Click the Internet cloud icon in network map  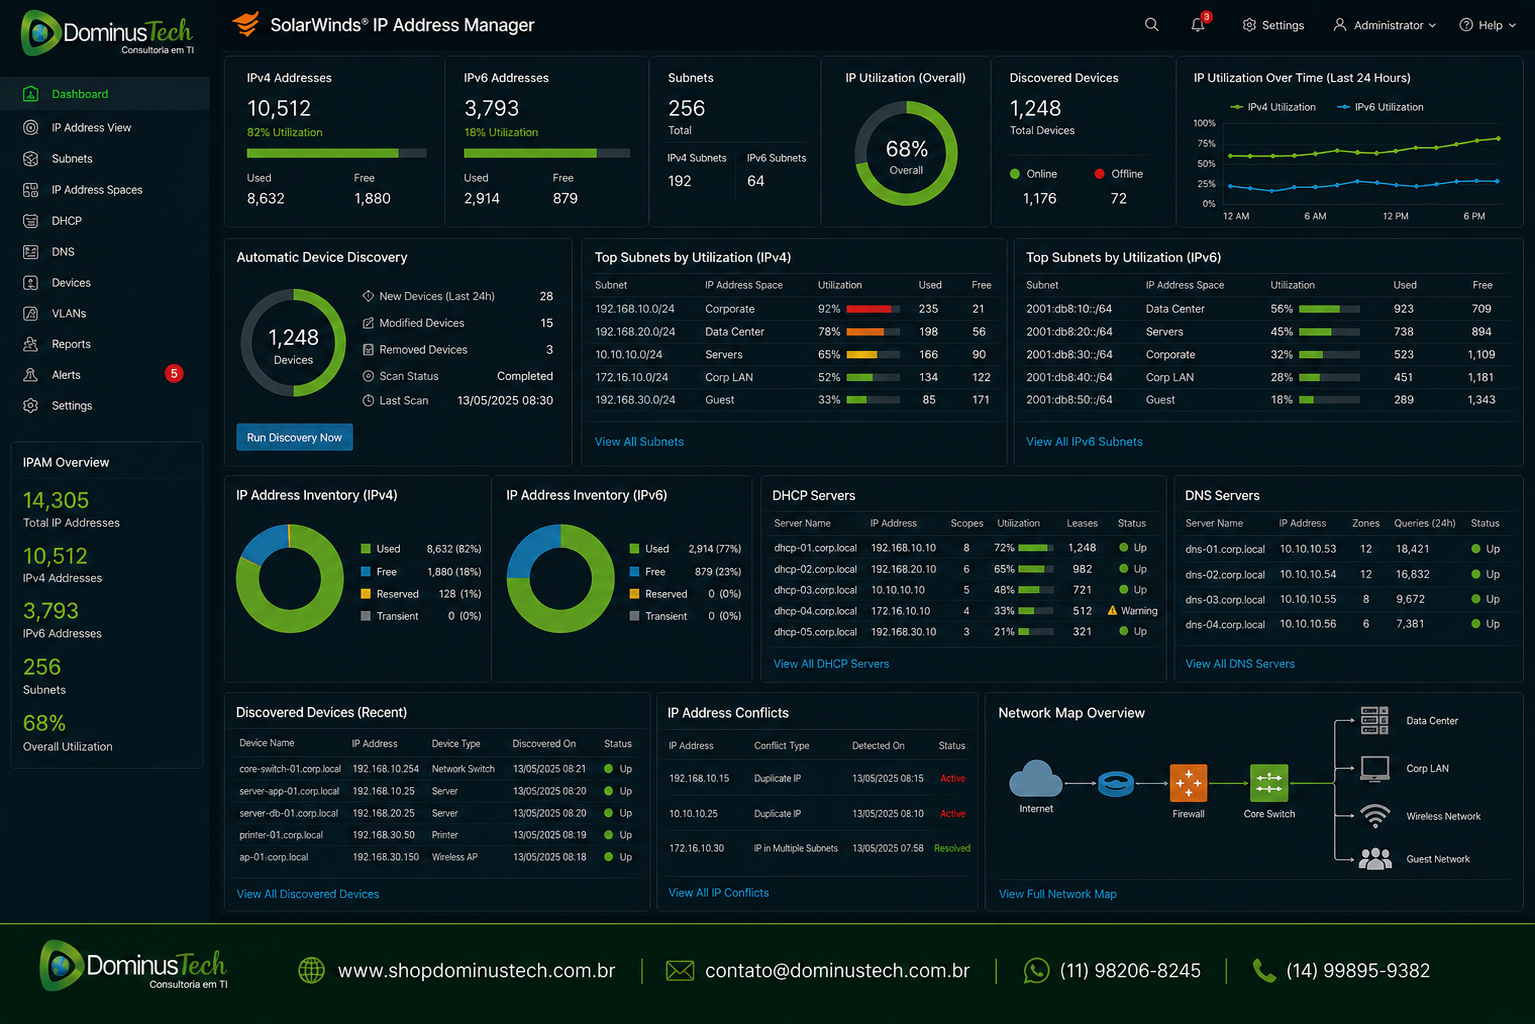[x=1036, y=779]
